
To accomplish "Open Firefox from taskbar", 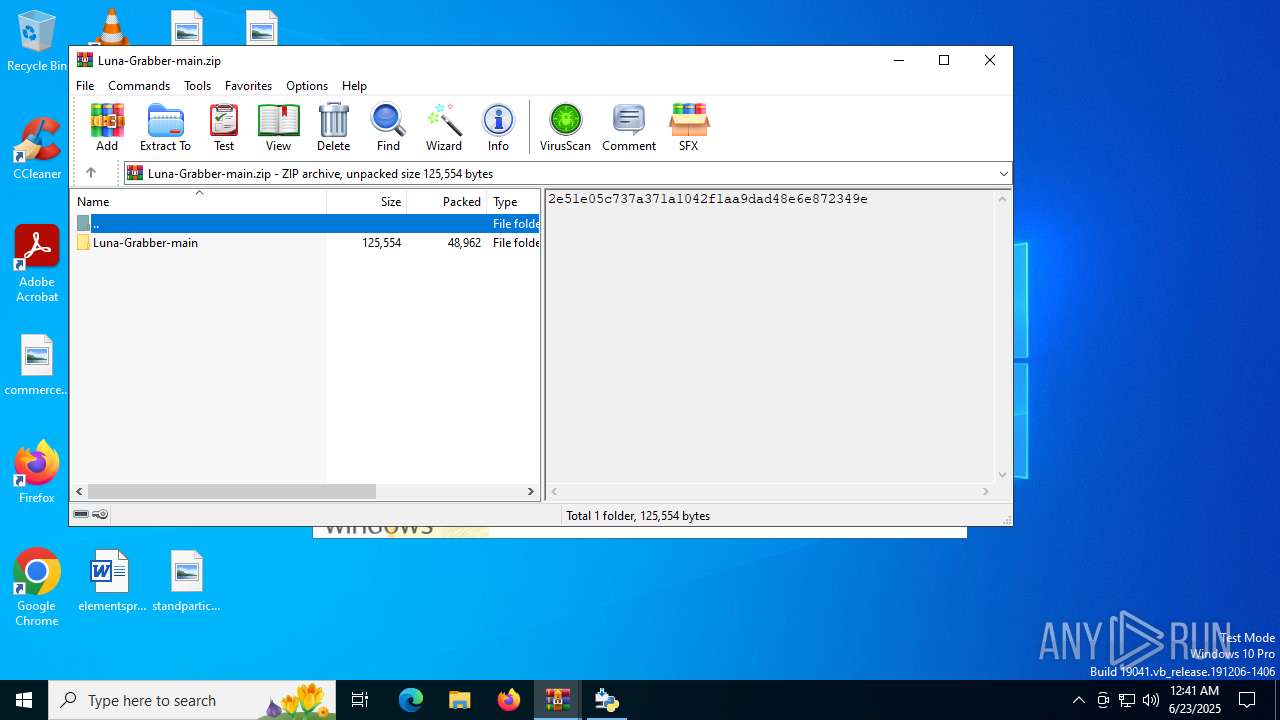I will click(x=509, y=700).
